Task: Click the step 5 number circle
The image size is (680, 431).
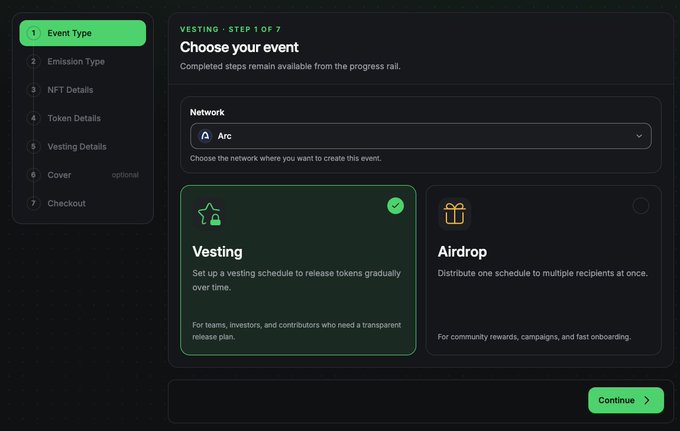Action: [33, 147]
